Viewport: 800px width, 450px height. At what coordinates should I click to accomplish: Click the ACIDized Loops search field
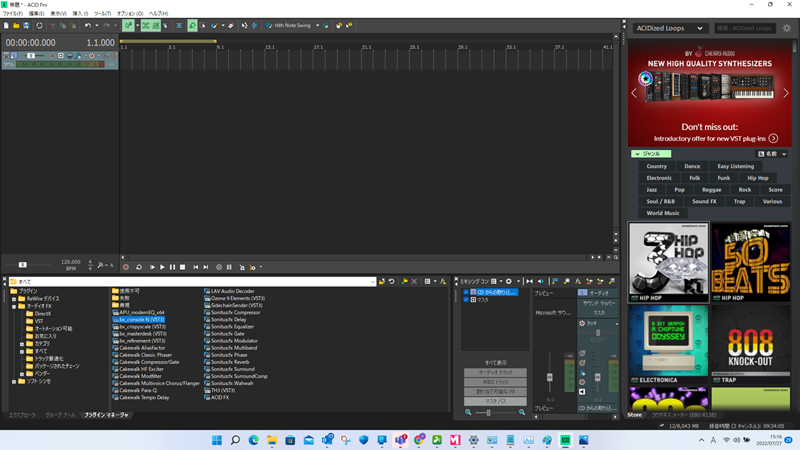pos(745,28)
